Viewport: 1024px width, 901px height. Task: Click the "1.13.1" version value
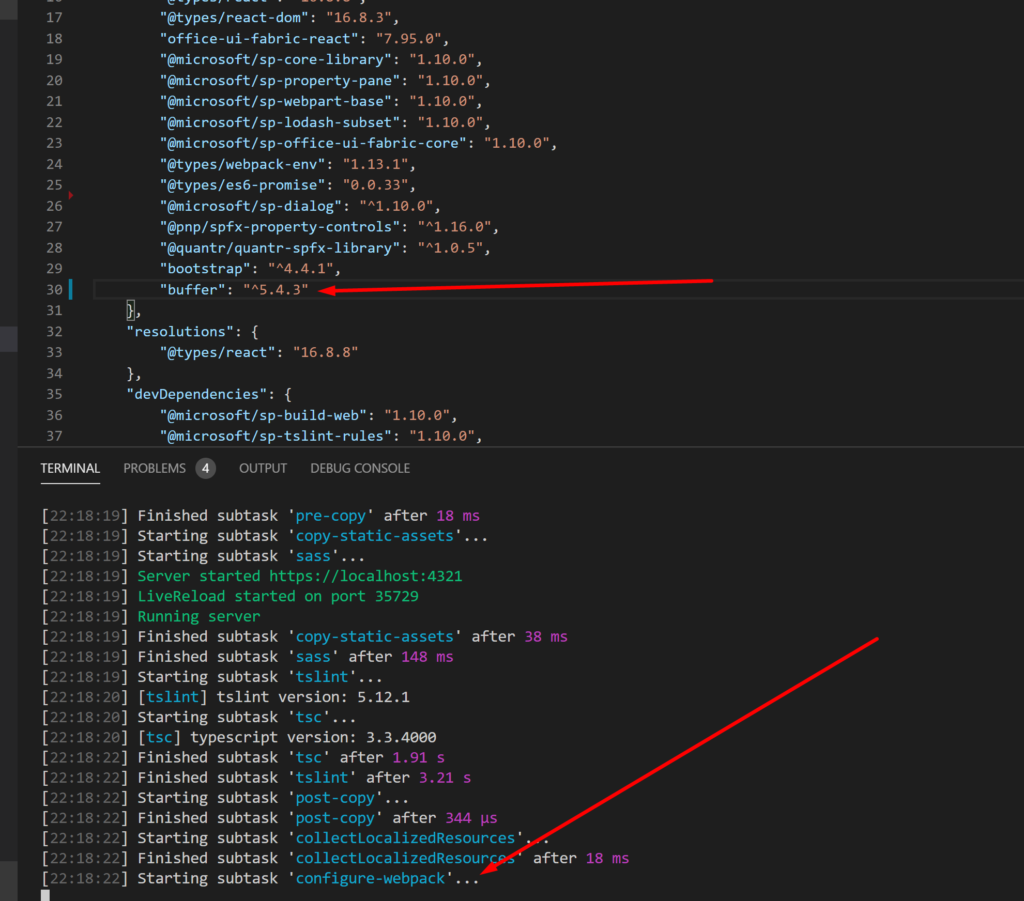375,164
